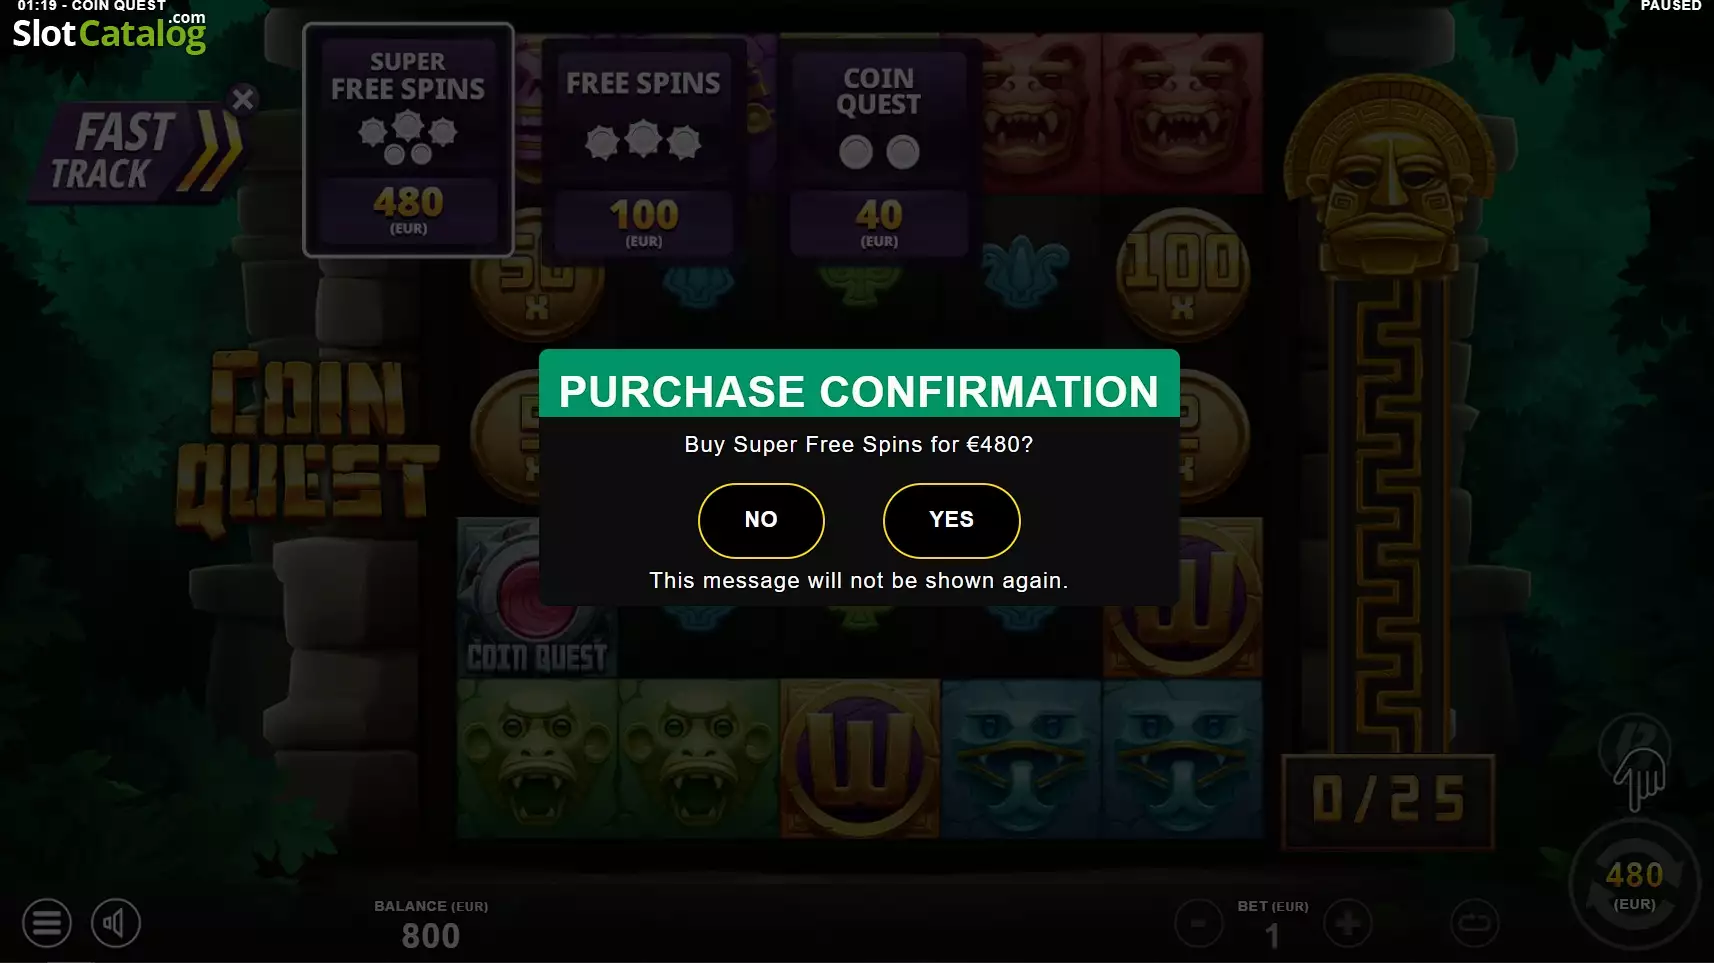Select the Super Free Spins option
This screenshot has height=963, width=1714.
point(408,140)
